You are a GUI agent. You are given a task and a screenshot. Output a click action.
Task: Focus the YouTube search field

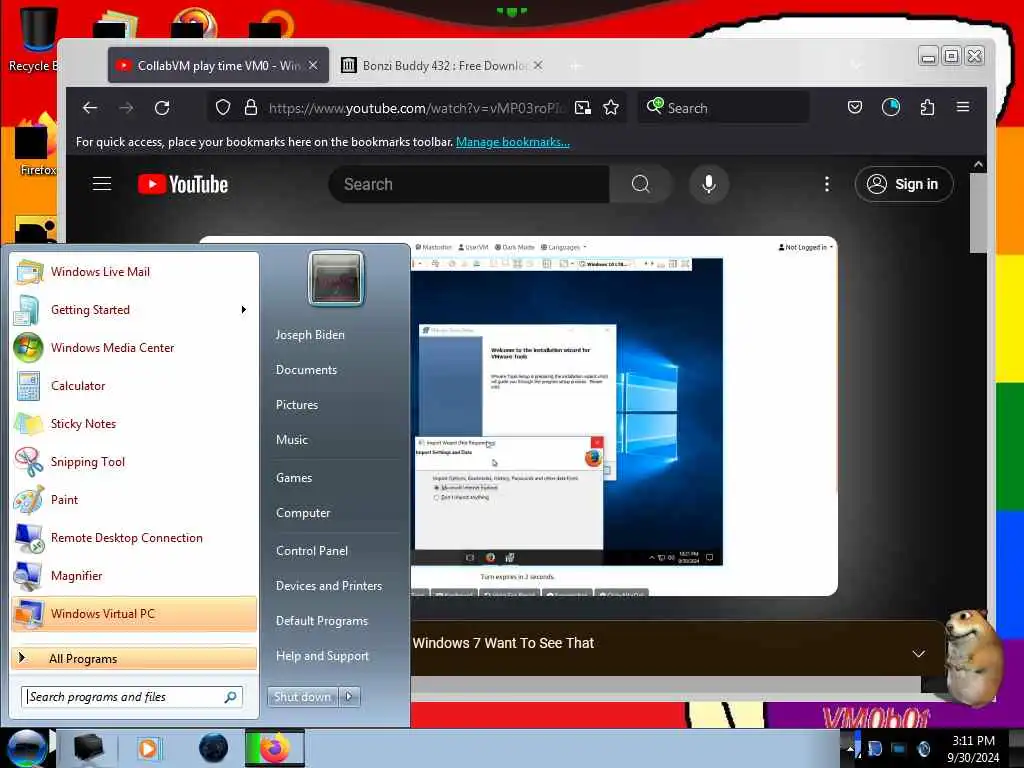pos(469,184)
